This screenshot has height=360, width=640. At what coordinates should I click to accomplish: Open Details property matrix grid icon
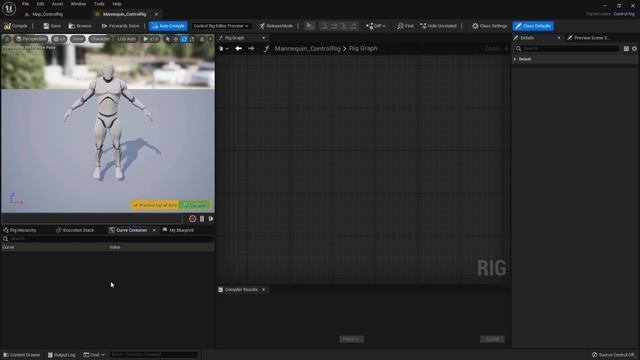tap(626, 49)
